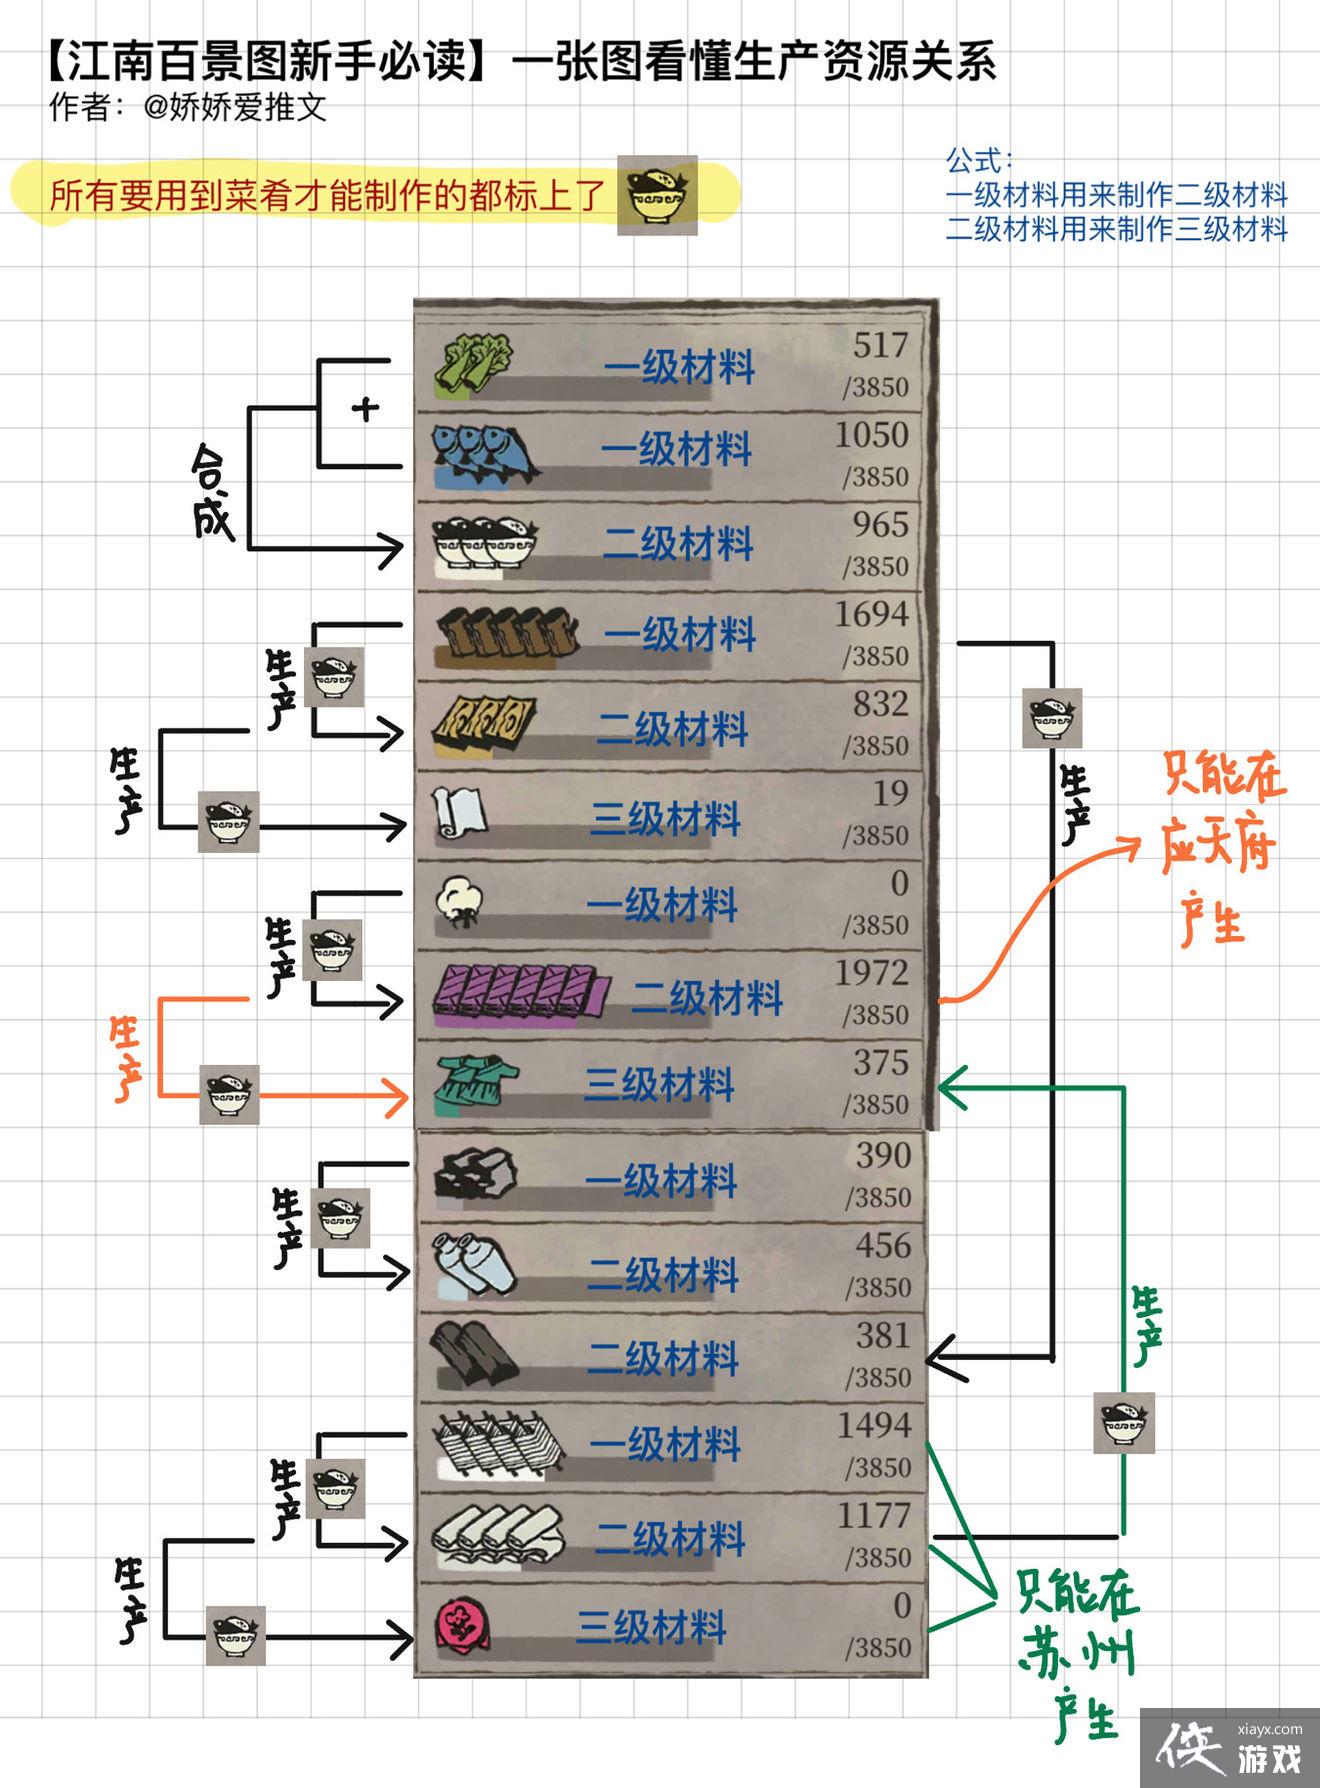This screenshot has height=1788, width=1320.
Task: Click the 1972 count in the purple cloth row
Action: click(872, 973)
